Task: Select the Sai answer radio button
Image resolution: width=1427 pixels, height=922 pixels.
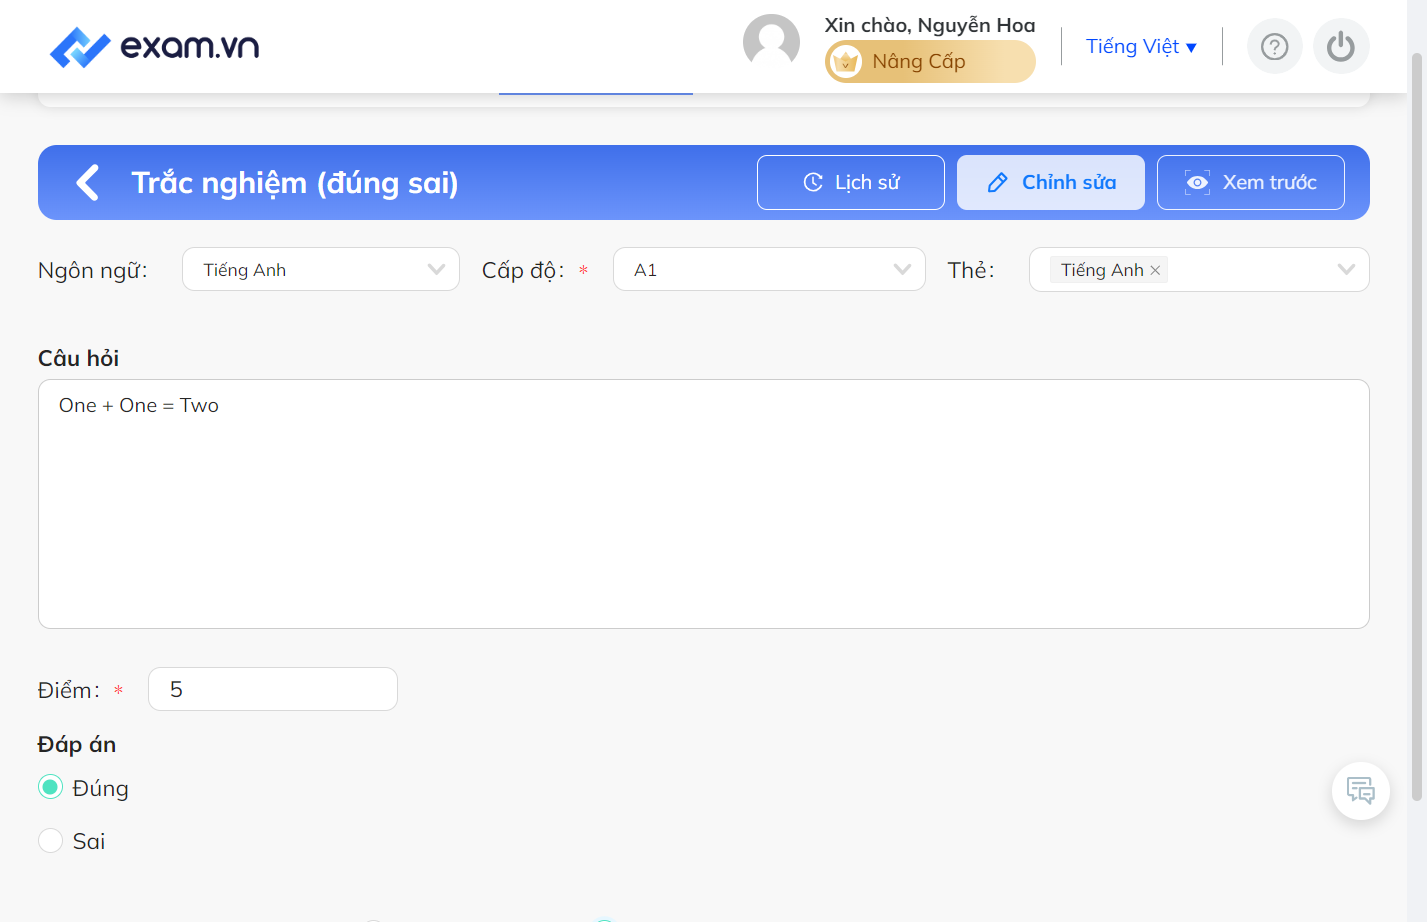Action: [50, 840]
